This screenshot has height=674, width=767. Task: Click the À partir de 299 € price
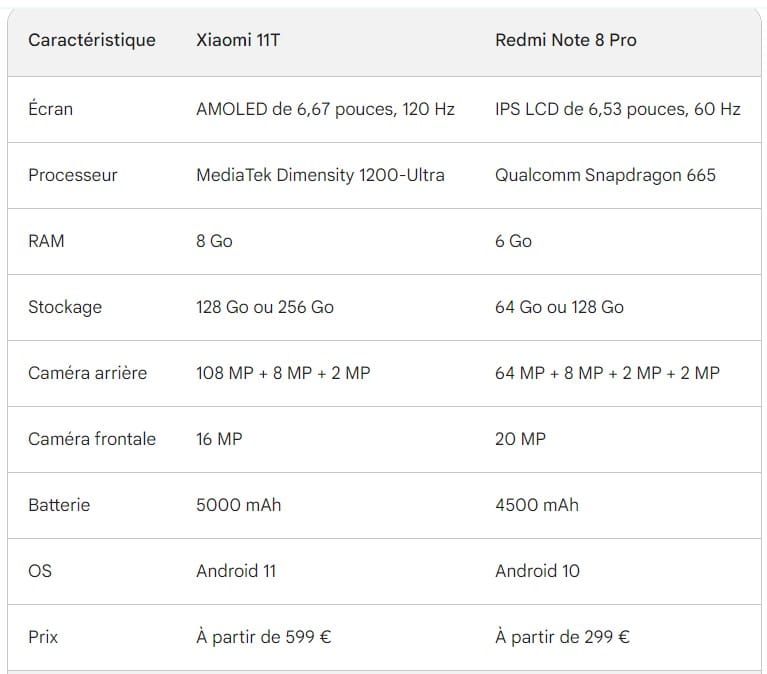(x=562, y=637)
